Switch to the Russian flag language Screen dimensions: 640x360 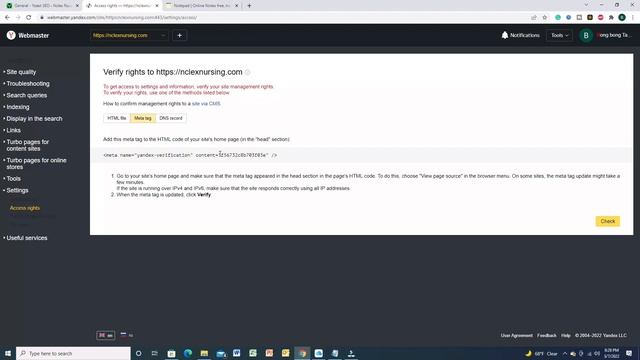click(x=127, y=335)
